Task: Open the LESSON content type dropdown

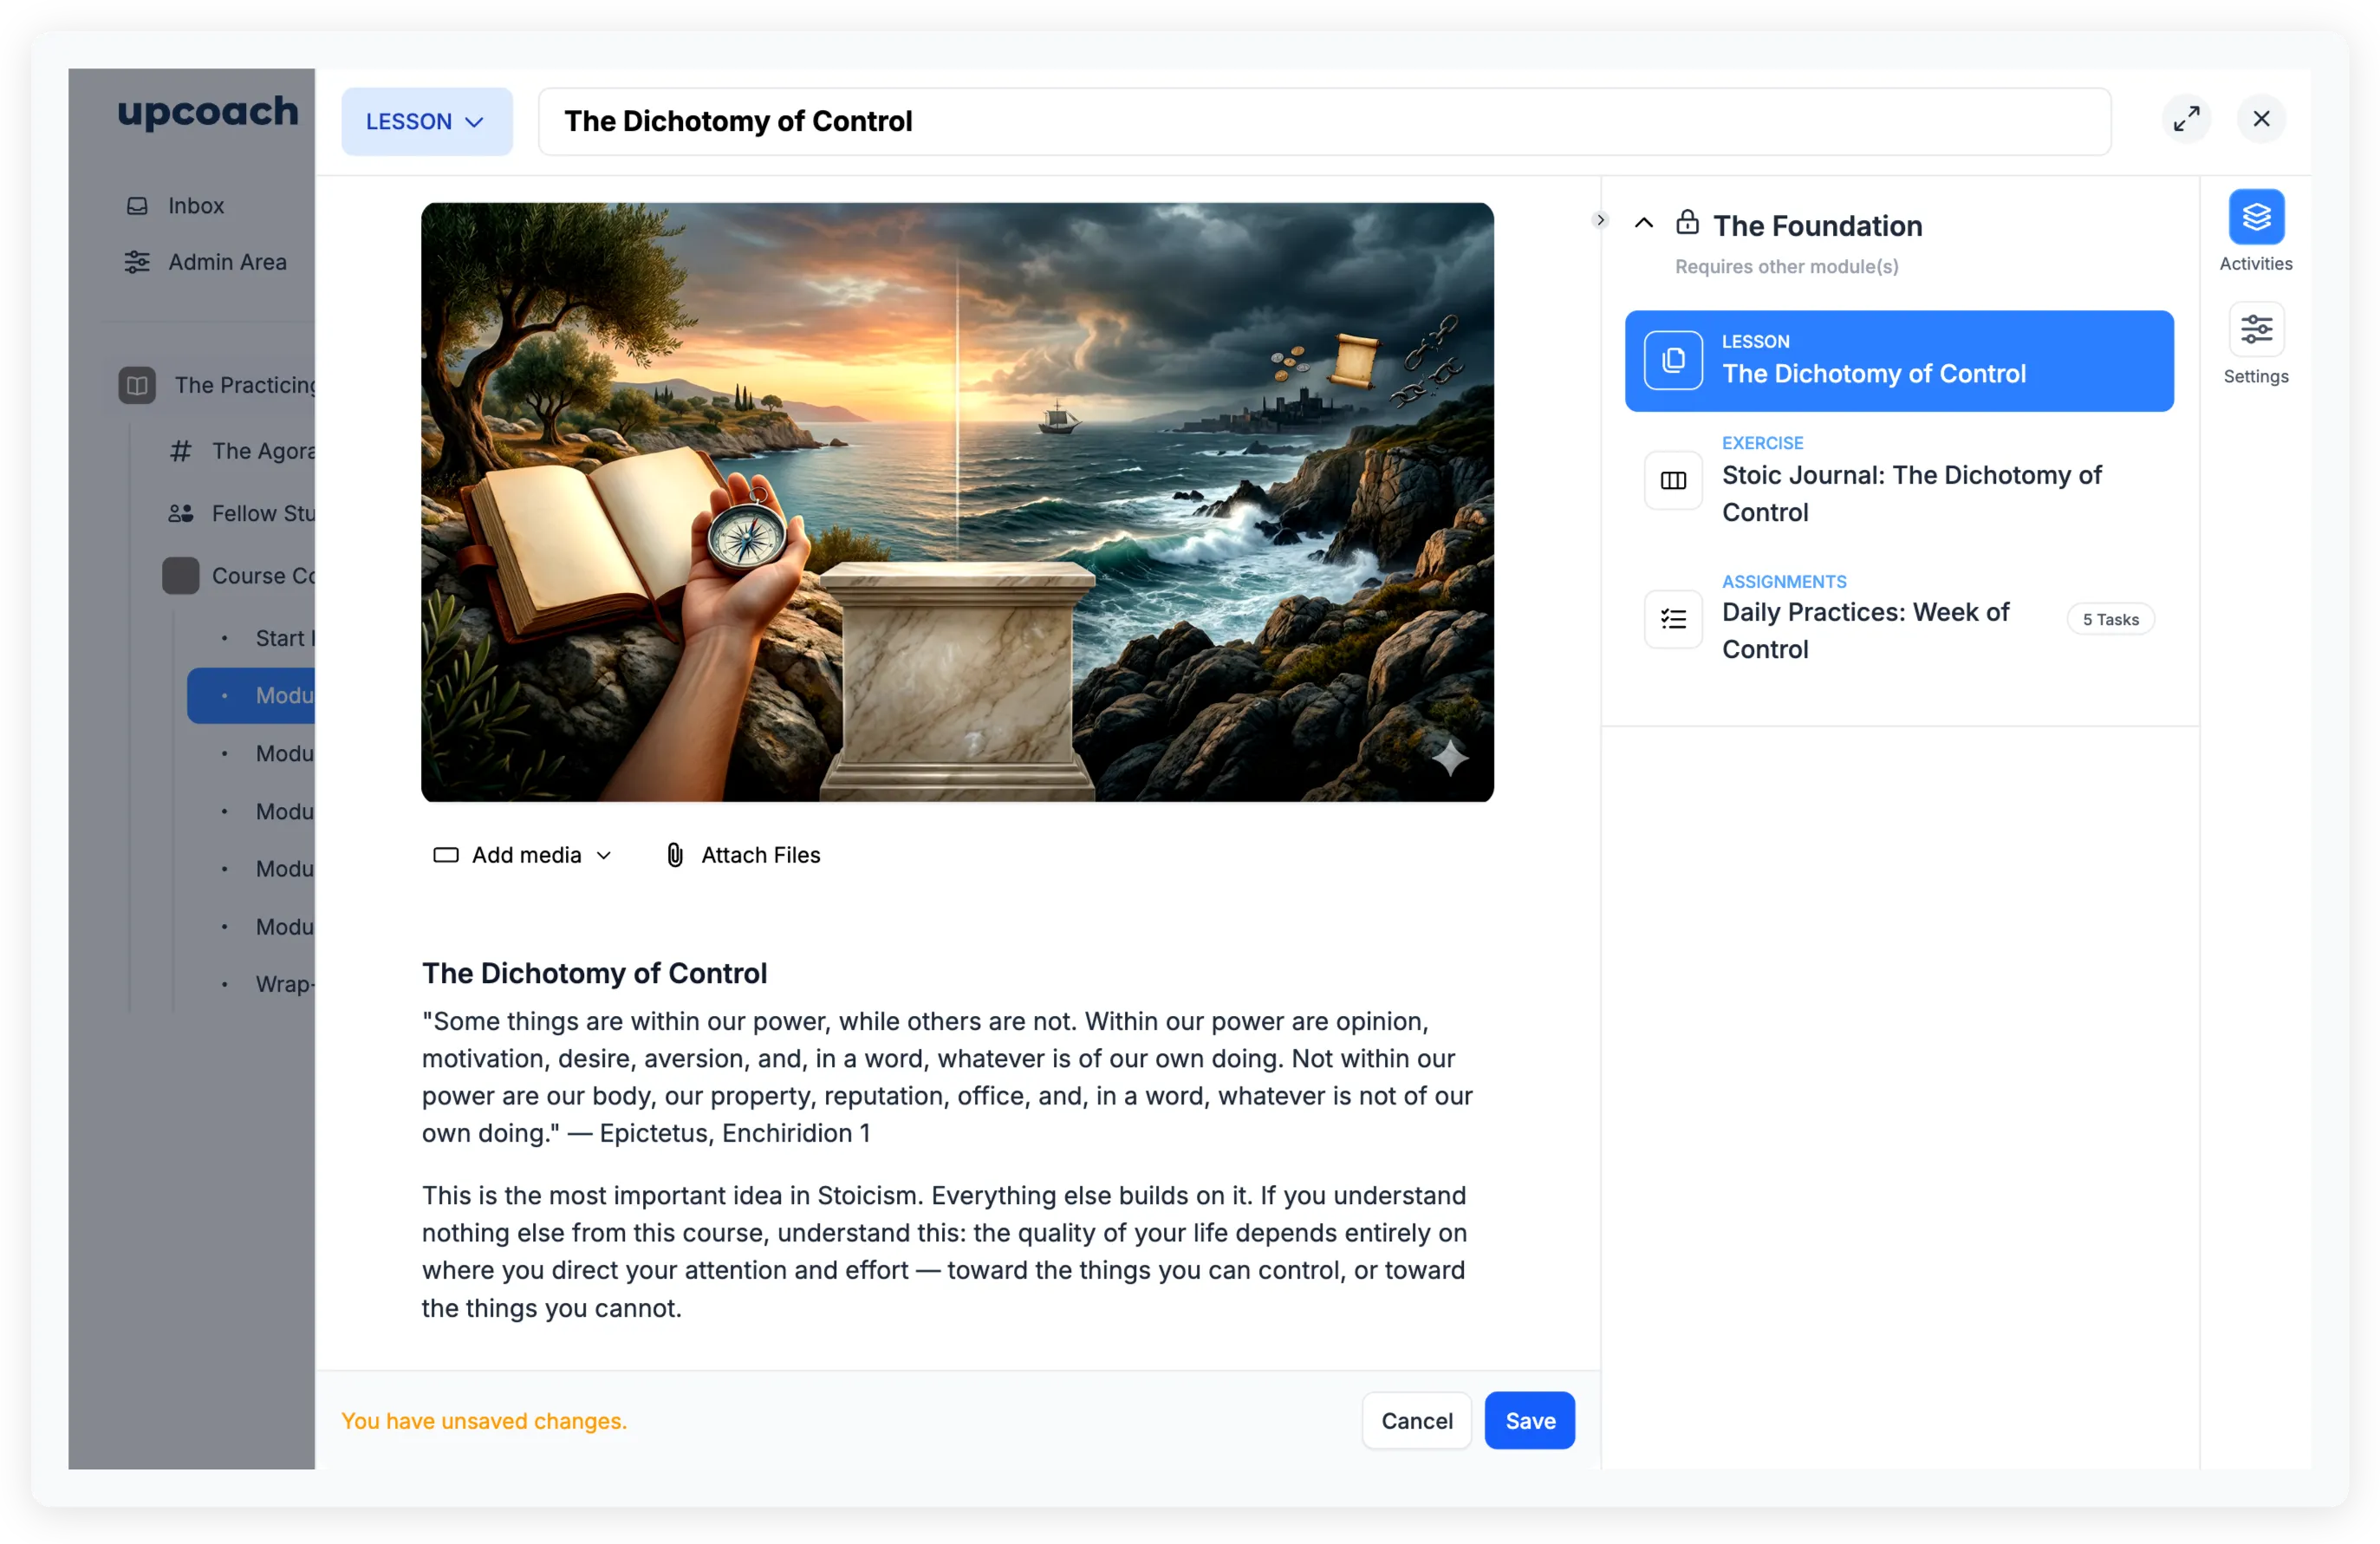Action: click(426, 121)
